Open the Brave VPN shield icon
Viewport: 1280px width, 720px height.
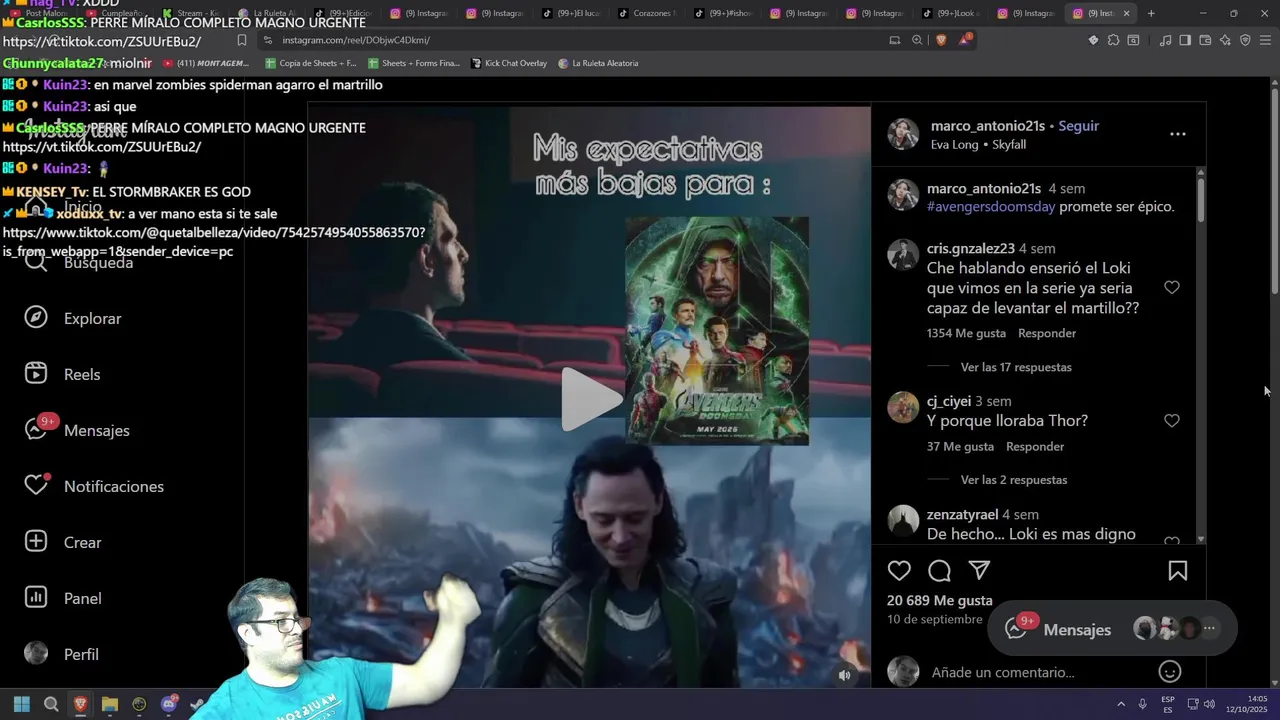pos(1245,40)
